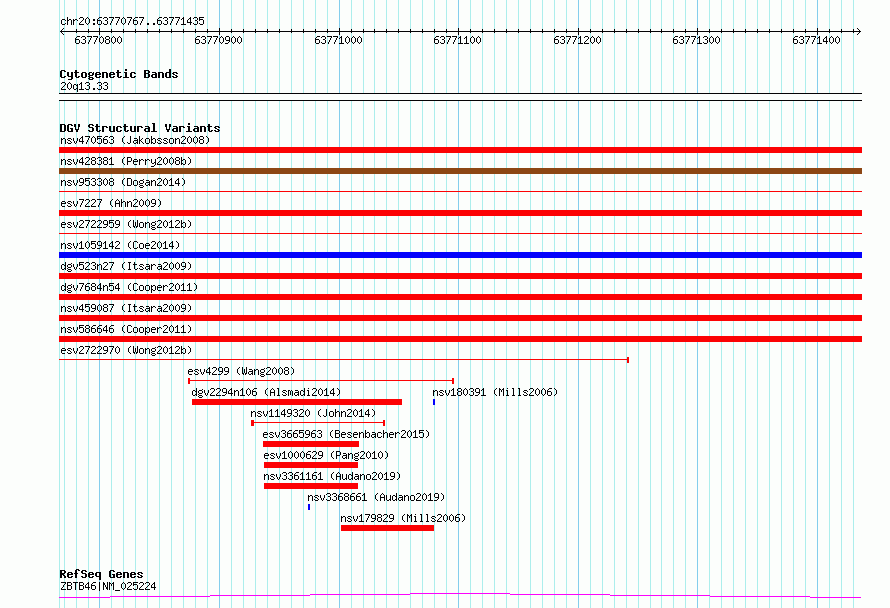Select the thick red esv7227 bar
Image resolution: width=890 pixels, height=608 pixels.
[x=460, y=213]
